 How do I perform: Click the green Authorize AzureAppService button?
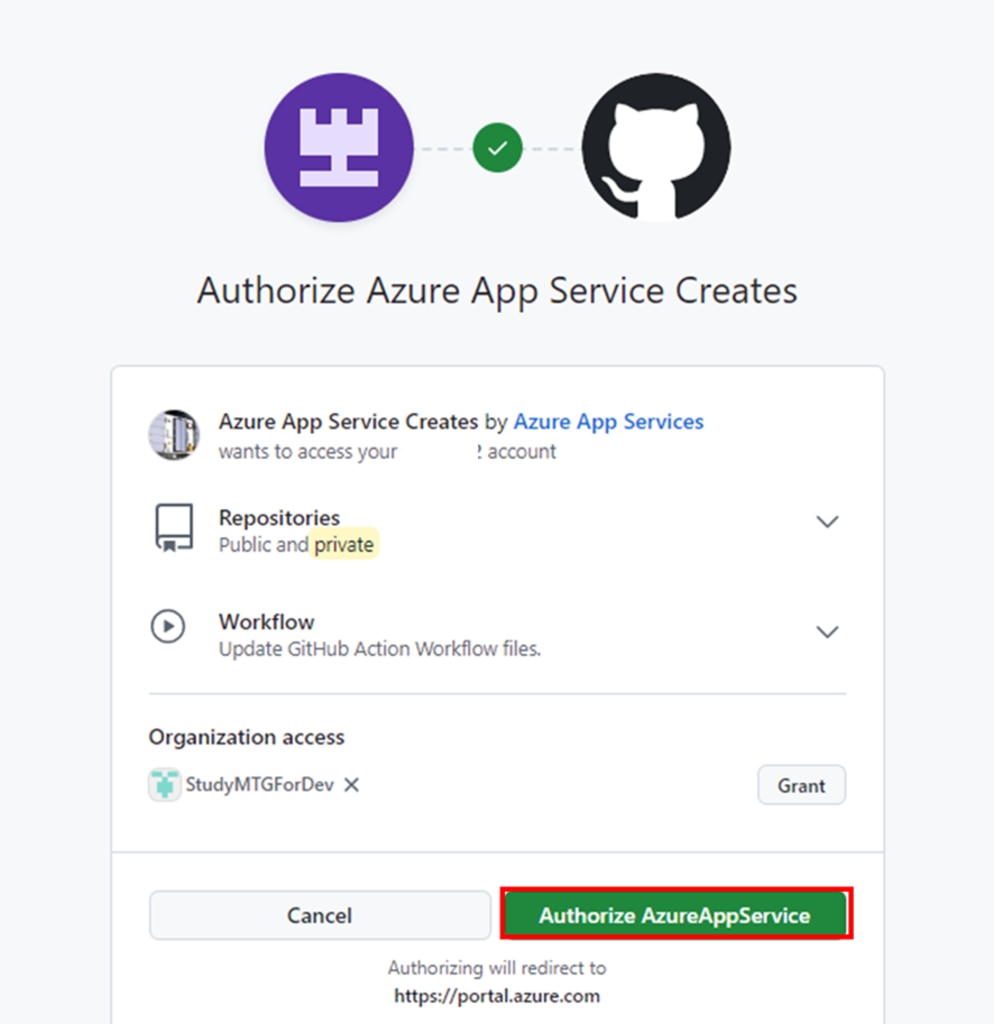[675, 915]
